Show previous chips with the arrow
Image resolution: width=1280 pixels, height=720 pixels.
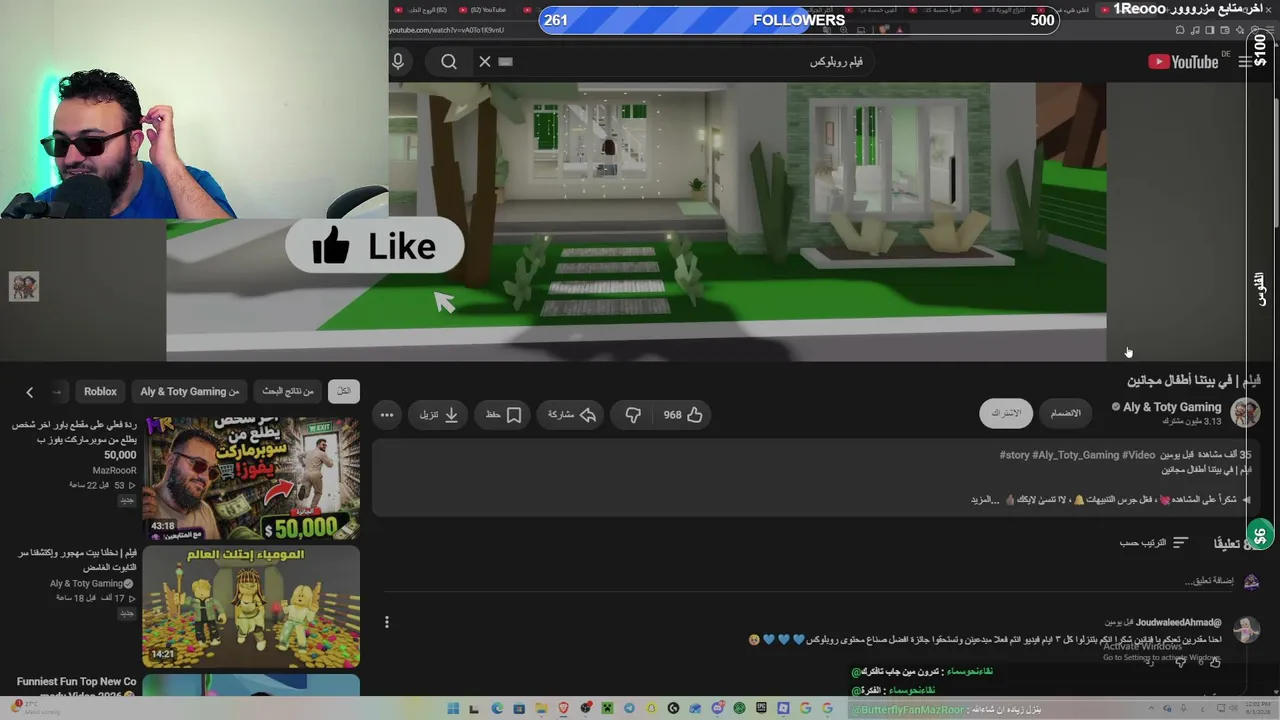click(29, 392)
